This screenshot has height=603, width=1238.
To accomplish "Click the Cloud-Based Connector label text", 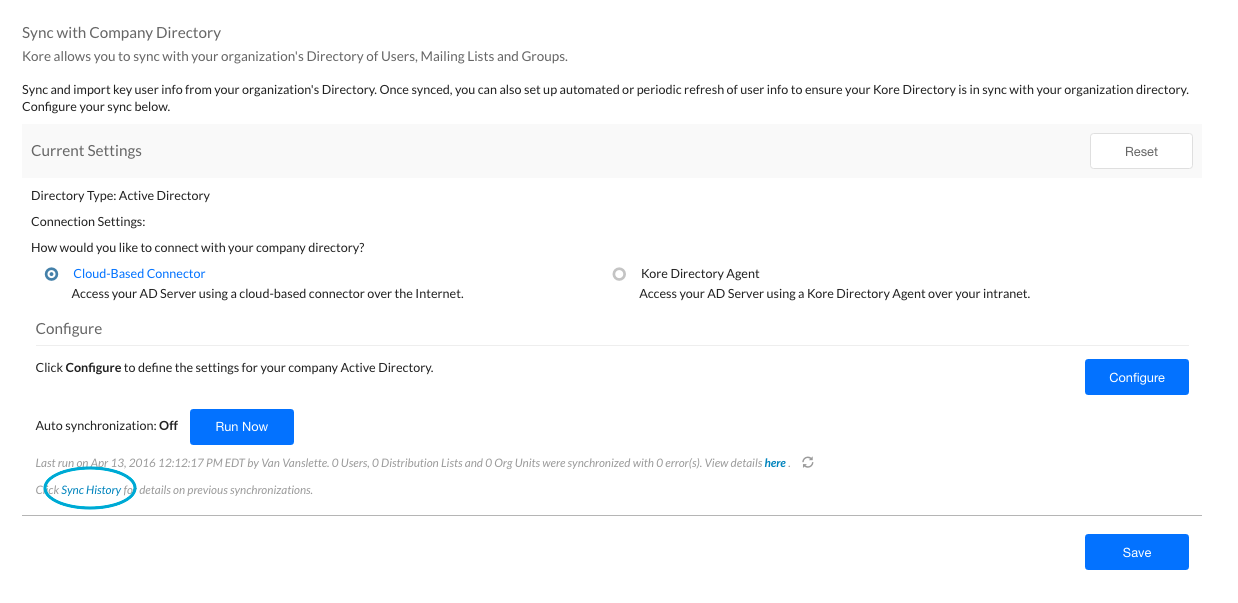I will (x=139, y=274).
